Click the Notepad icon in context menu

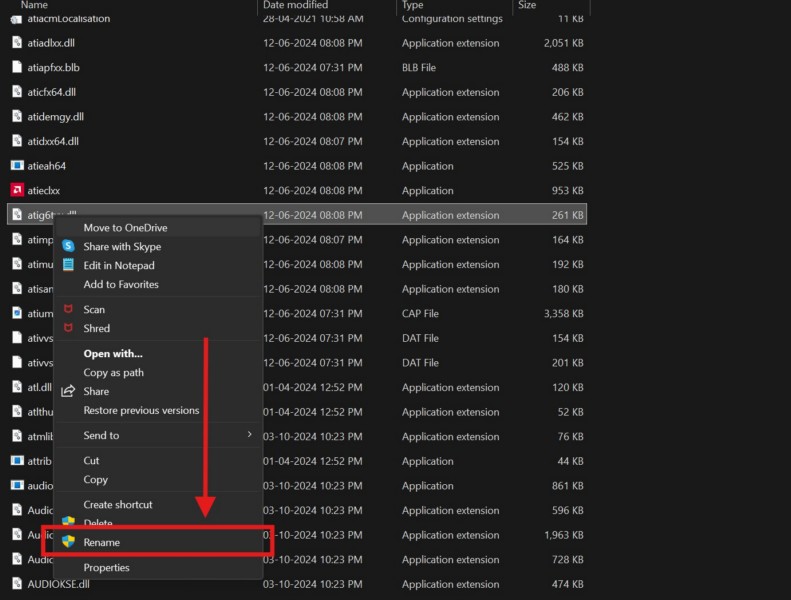(68, 265)
